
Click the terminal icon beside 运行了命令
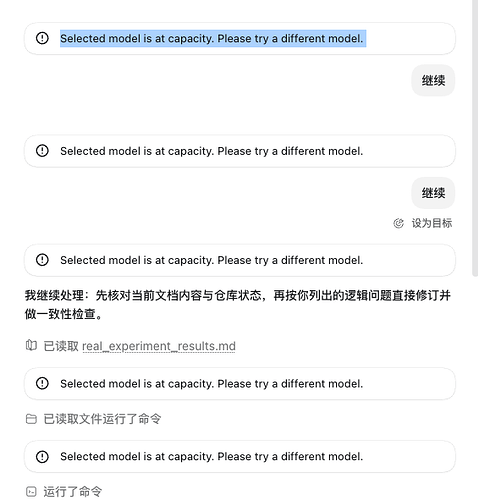(31, 492)
